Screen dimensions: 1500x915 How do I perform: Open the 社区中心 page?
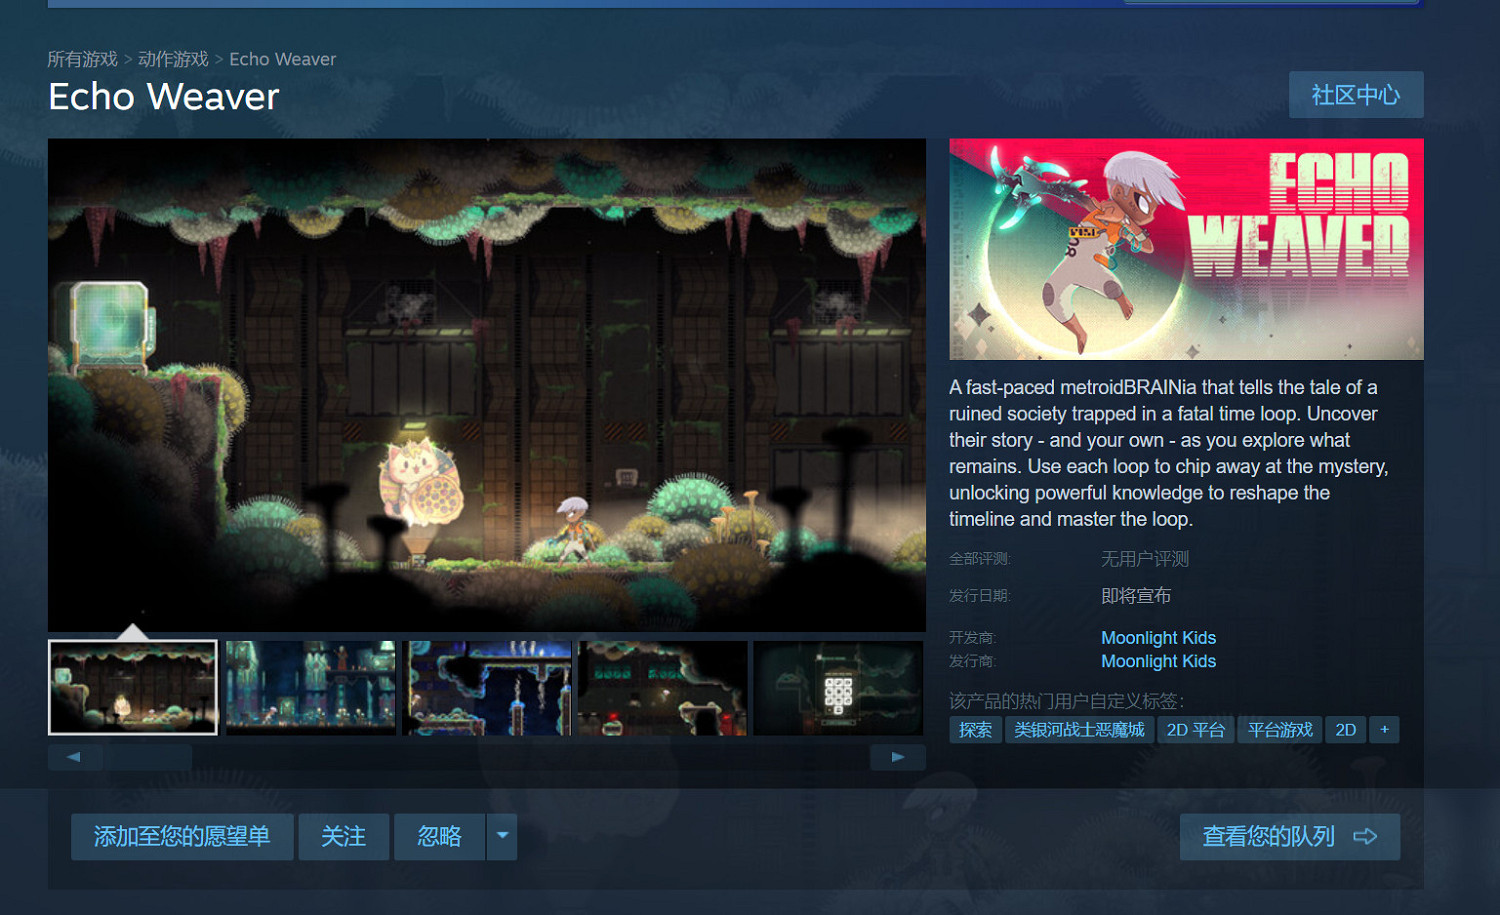click(x=1355, y=94)
